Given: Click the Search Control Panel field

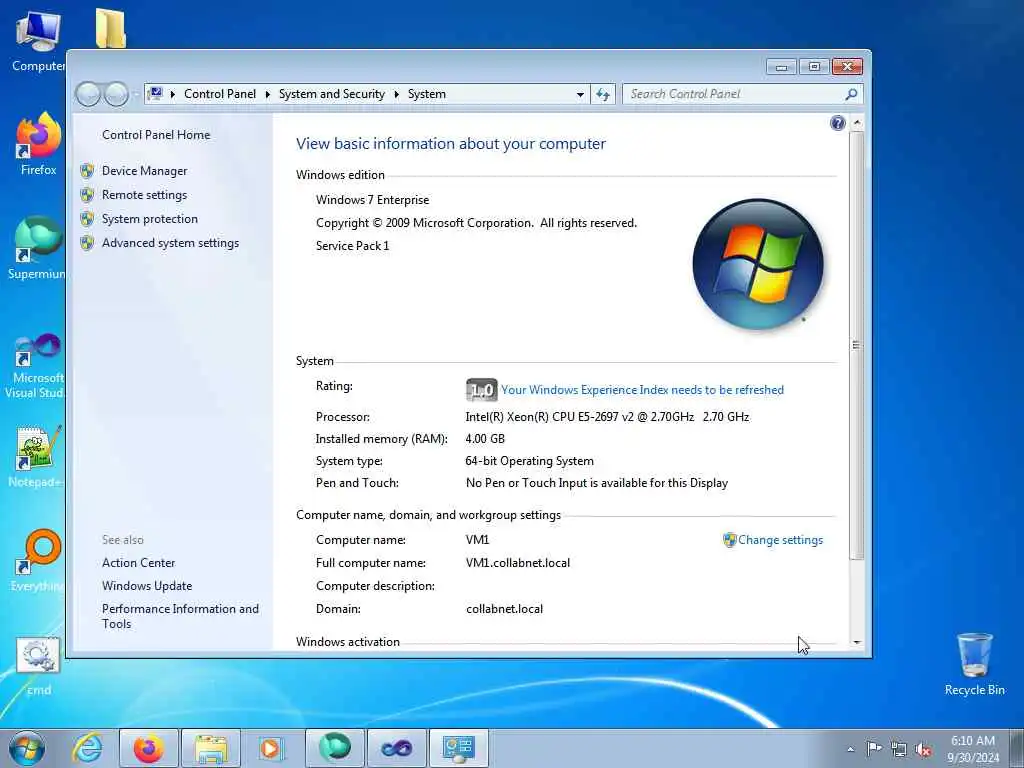Looking at the screenshot, I should click(735, 94).
